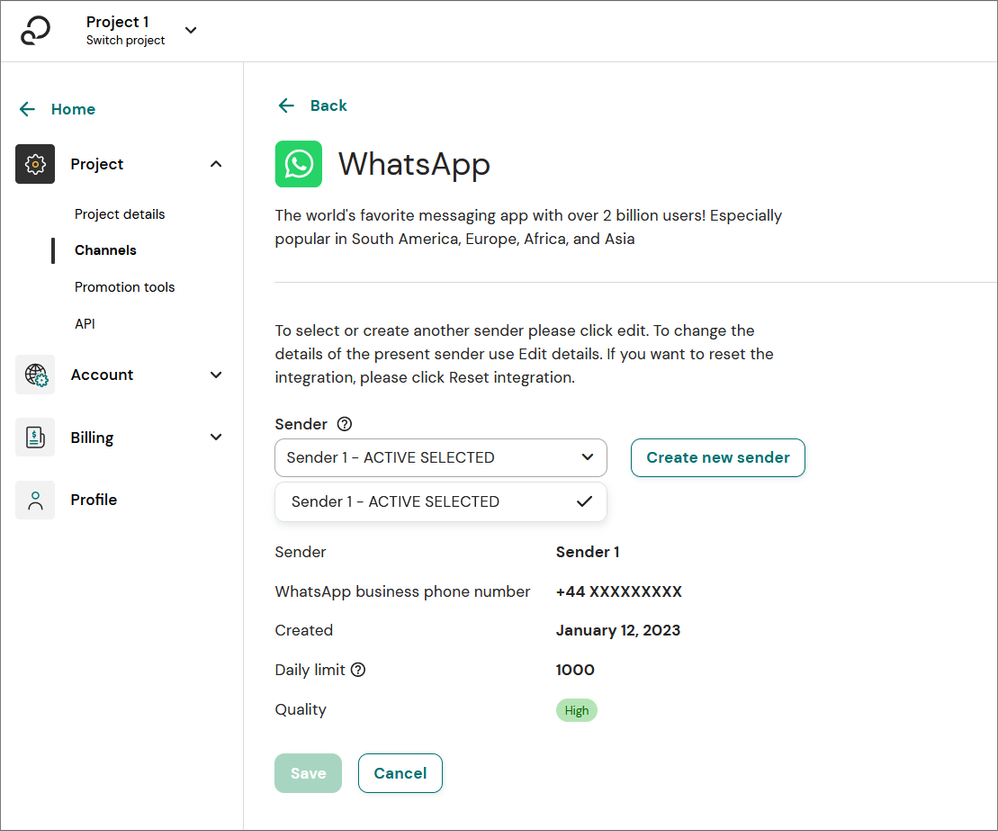Click the Home back arrow icon

27,109
